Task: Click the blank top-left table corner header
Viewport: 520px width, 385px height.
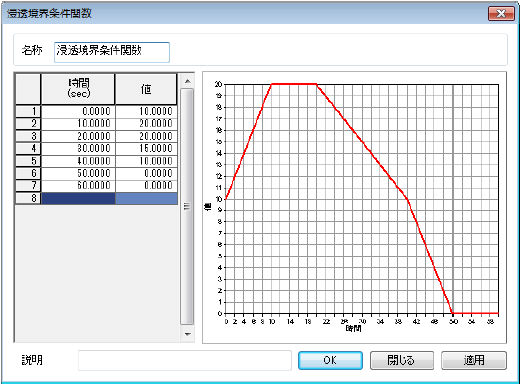Action: 28,89
